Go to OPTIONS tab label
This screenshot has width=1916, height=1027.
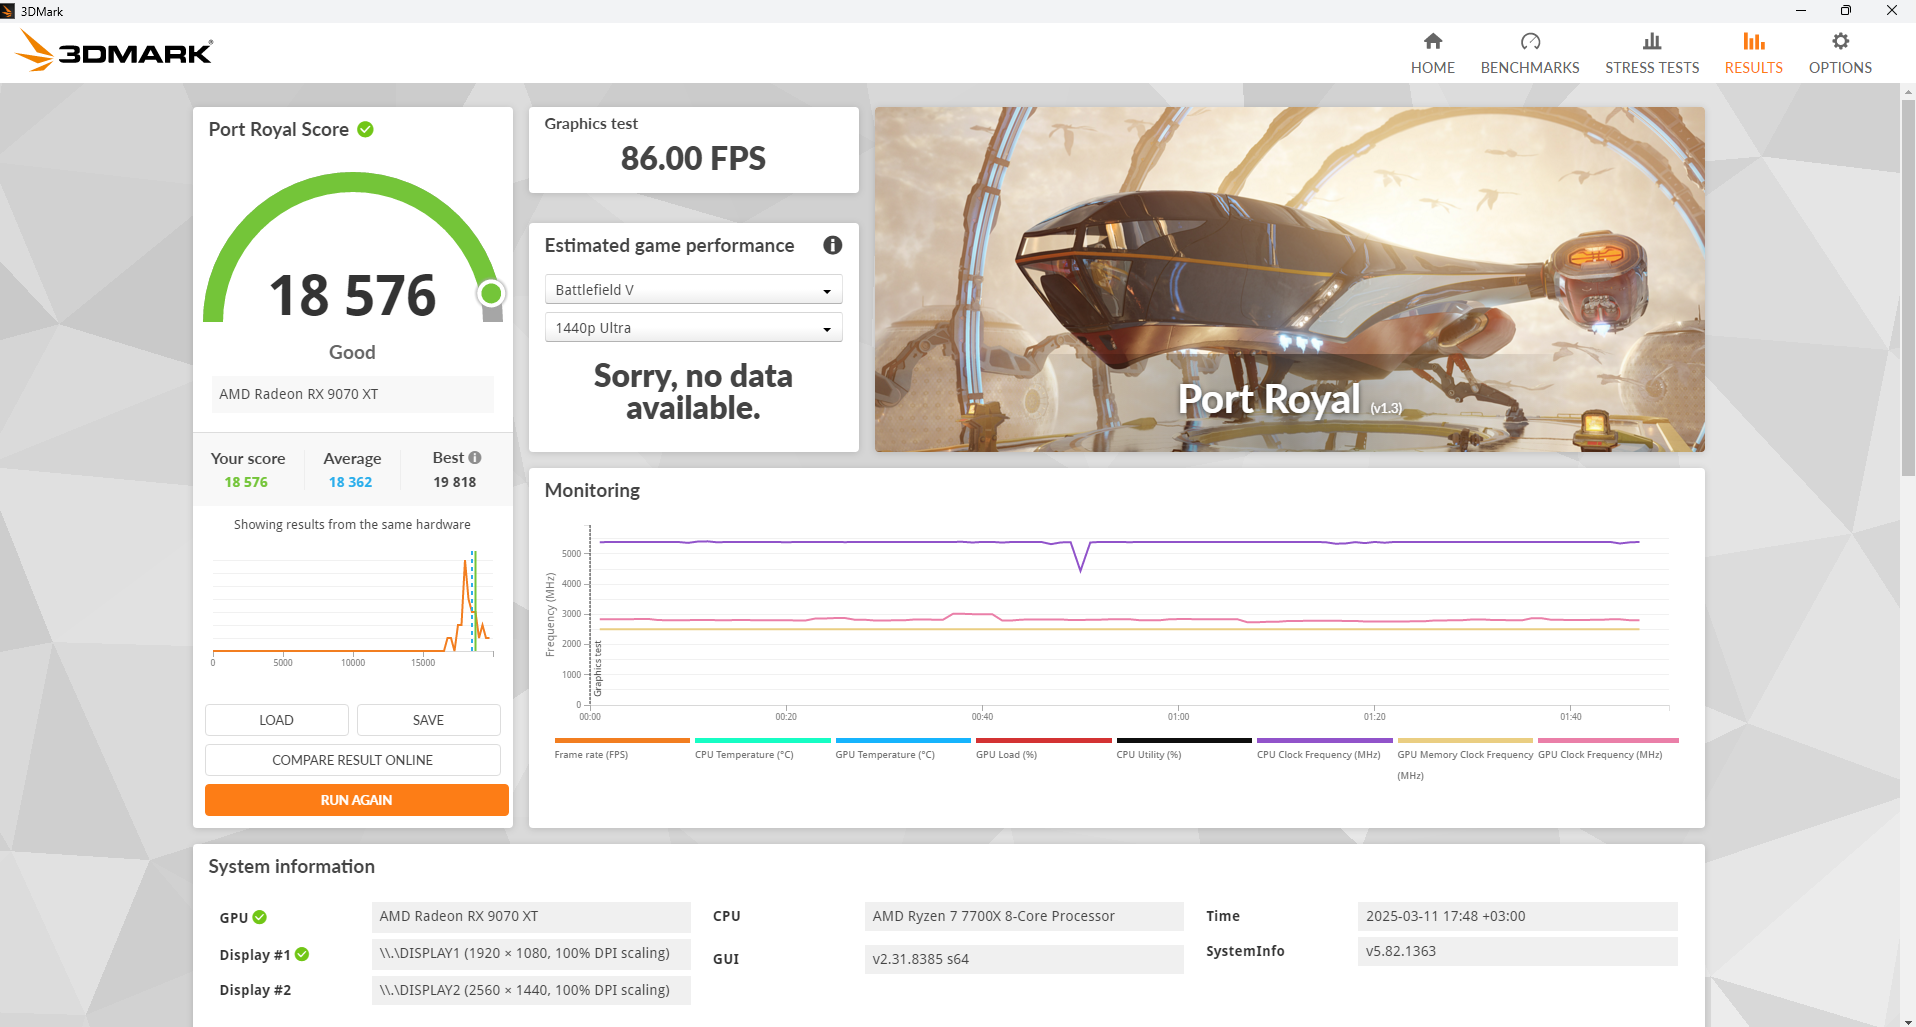pos(1840,68)
